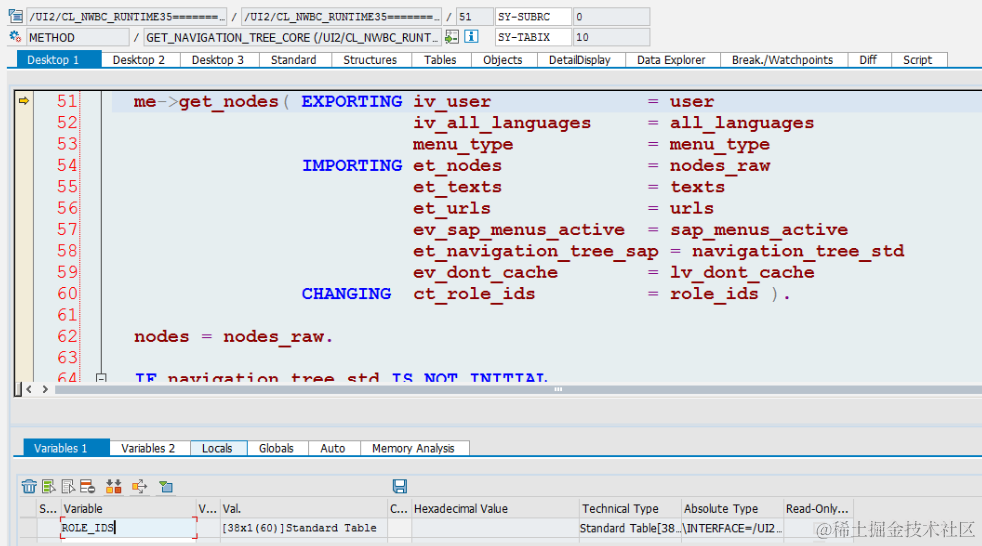Screen dimensions: 982x546
Task: Go to the Objects tab
Action: 502,60
